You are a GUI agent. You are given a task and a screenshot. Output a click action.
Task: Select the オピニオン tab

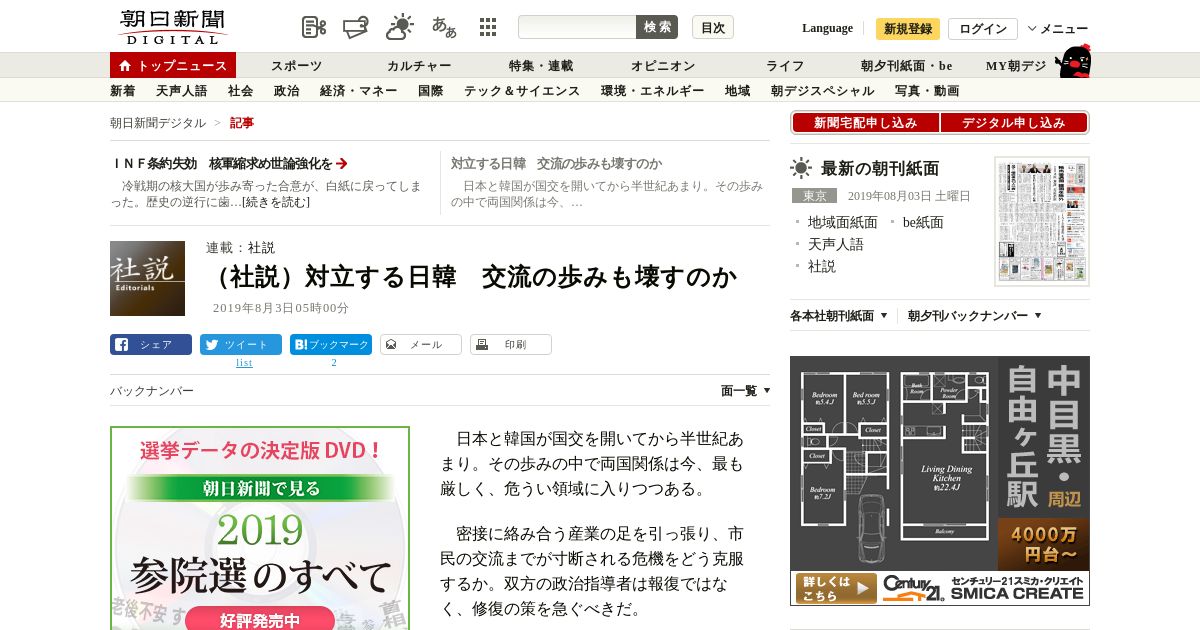coord(662,66)
